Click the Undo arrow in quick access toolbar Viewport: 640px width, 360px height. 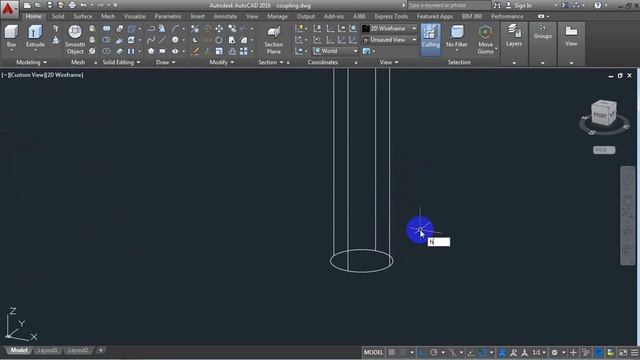tap(83, 5)
